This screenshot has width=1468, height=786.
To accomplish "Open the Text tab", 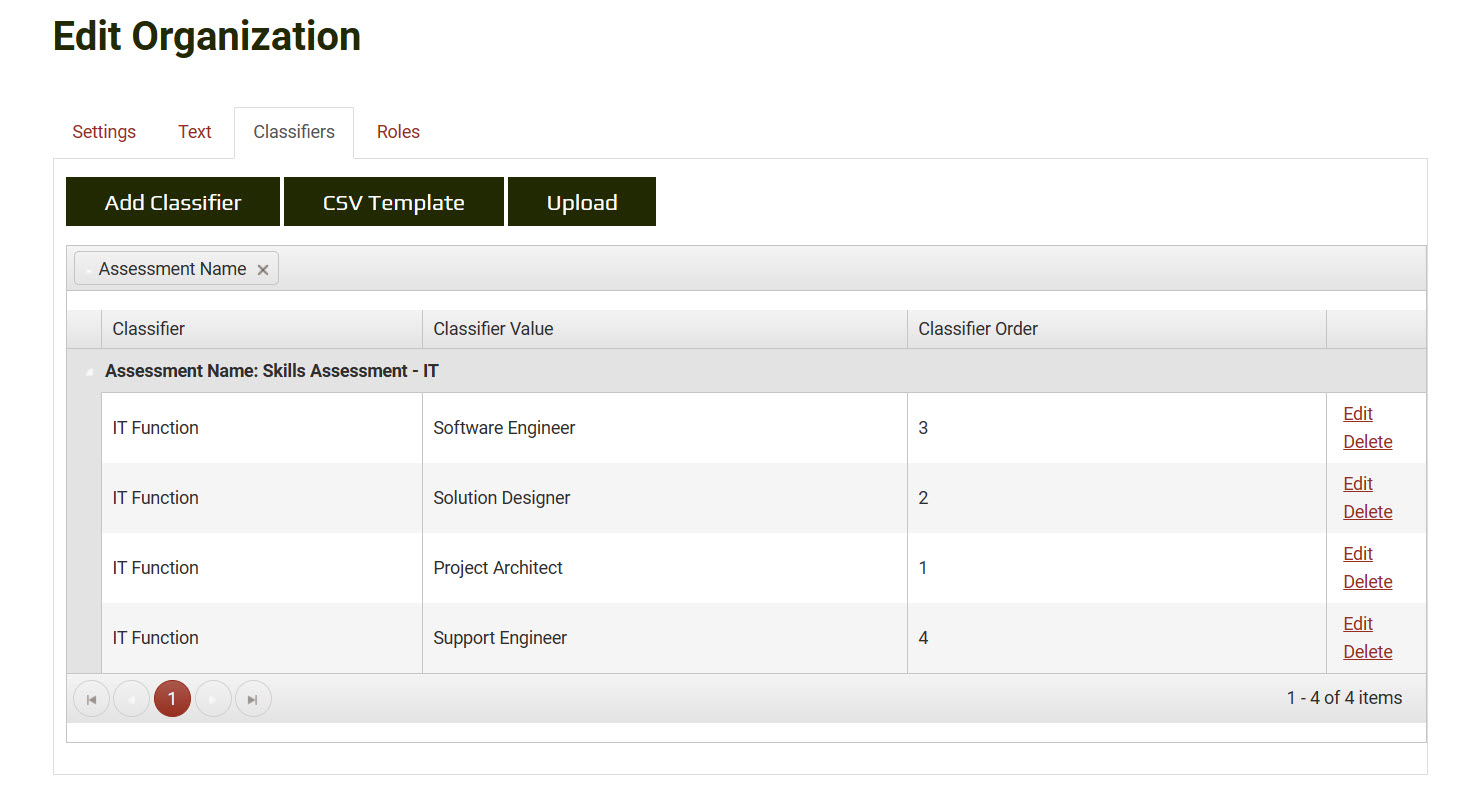I will pyautogui.click(x=195, y=132).
